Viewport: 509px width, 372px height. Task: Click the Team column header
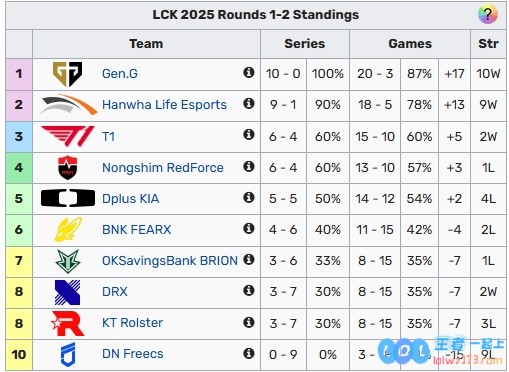pos(146,44)
